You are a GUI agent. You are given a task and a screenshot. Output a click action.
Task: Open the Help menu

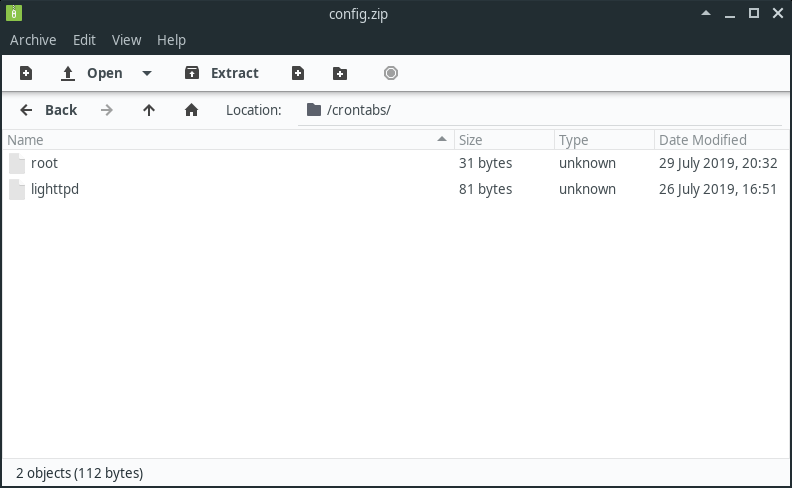(x=171, y=40)
